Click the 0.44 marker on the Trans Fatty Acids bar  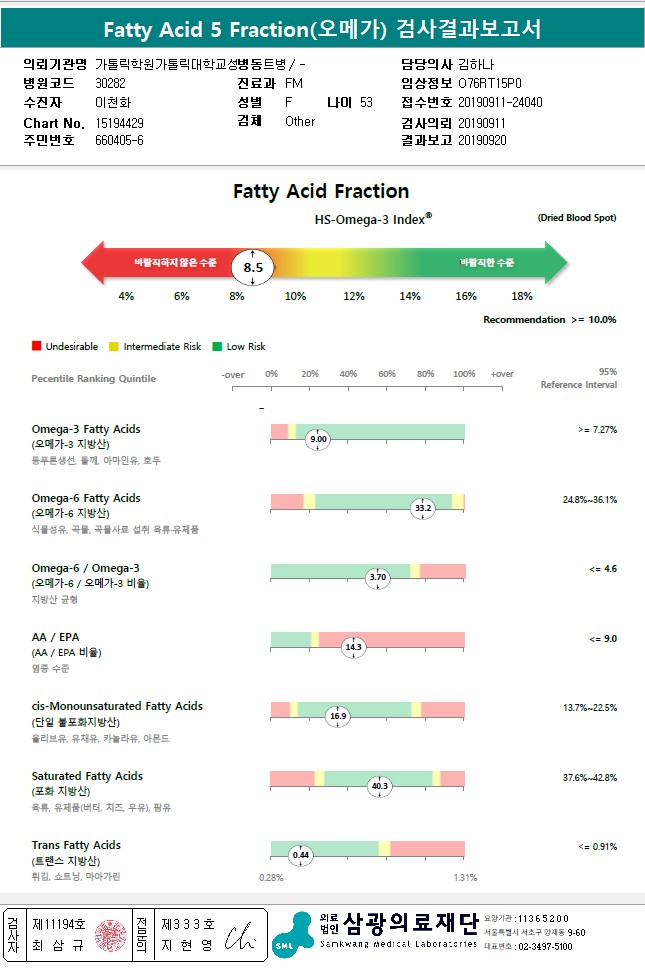pos(300,855)
